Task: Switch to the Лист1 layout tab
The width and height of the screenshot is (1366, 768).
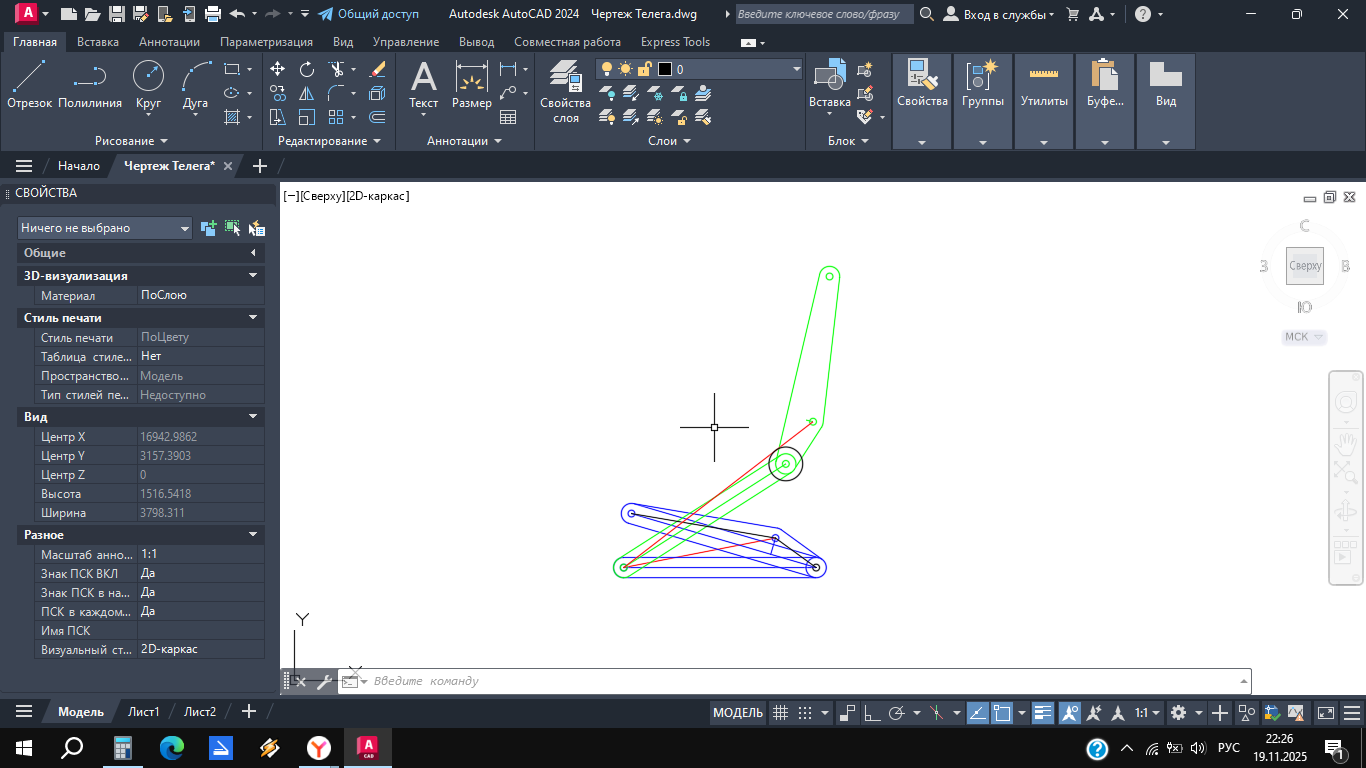Action: pos(143,712)
